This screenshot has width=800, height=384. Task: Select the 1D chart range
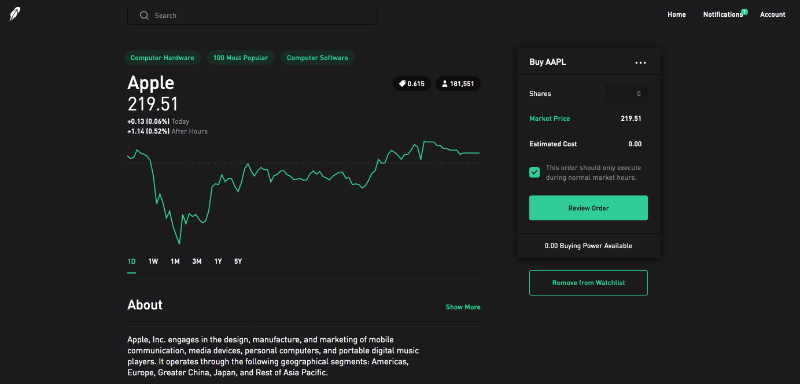click(x=131, y=262)
